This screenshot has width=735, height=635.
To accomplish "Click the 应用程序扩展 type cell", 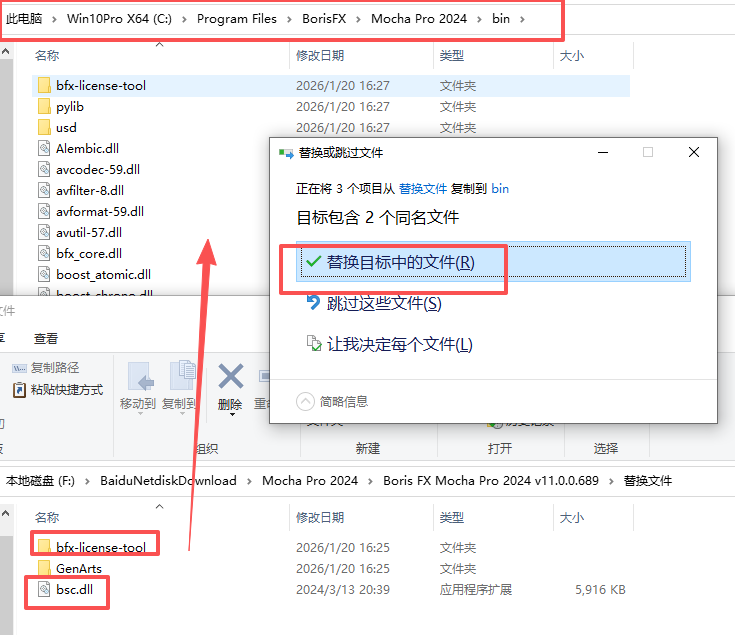I will 475,590.
